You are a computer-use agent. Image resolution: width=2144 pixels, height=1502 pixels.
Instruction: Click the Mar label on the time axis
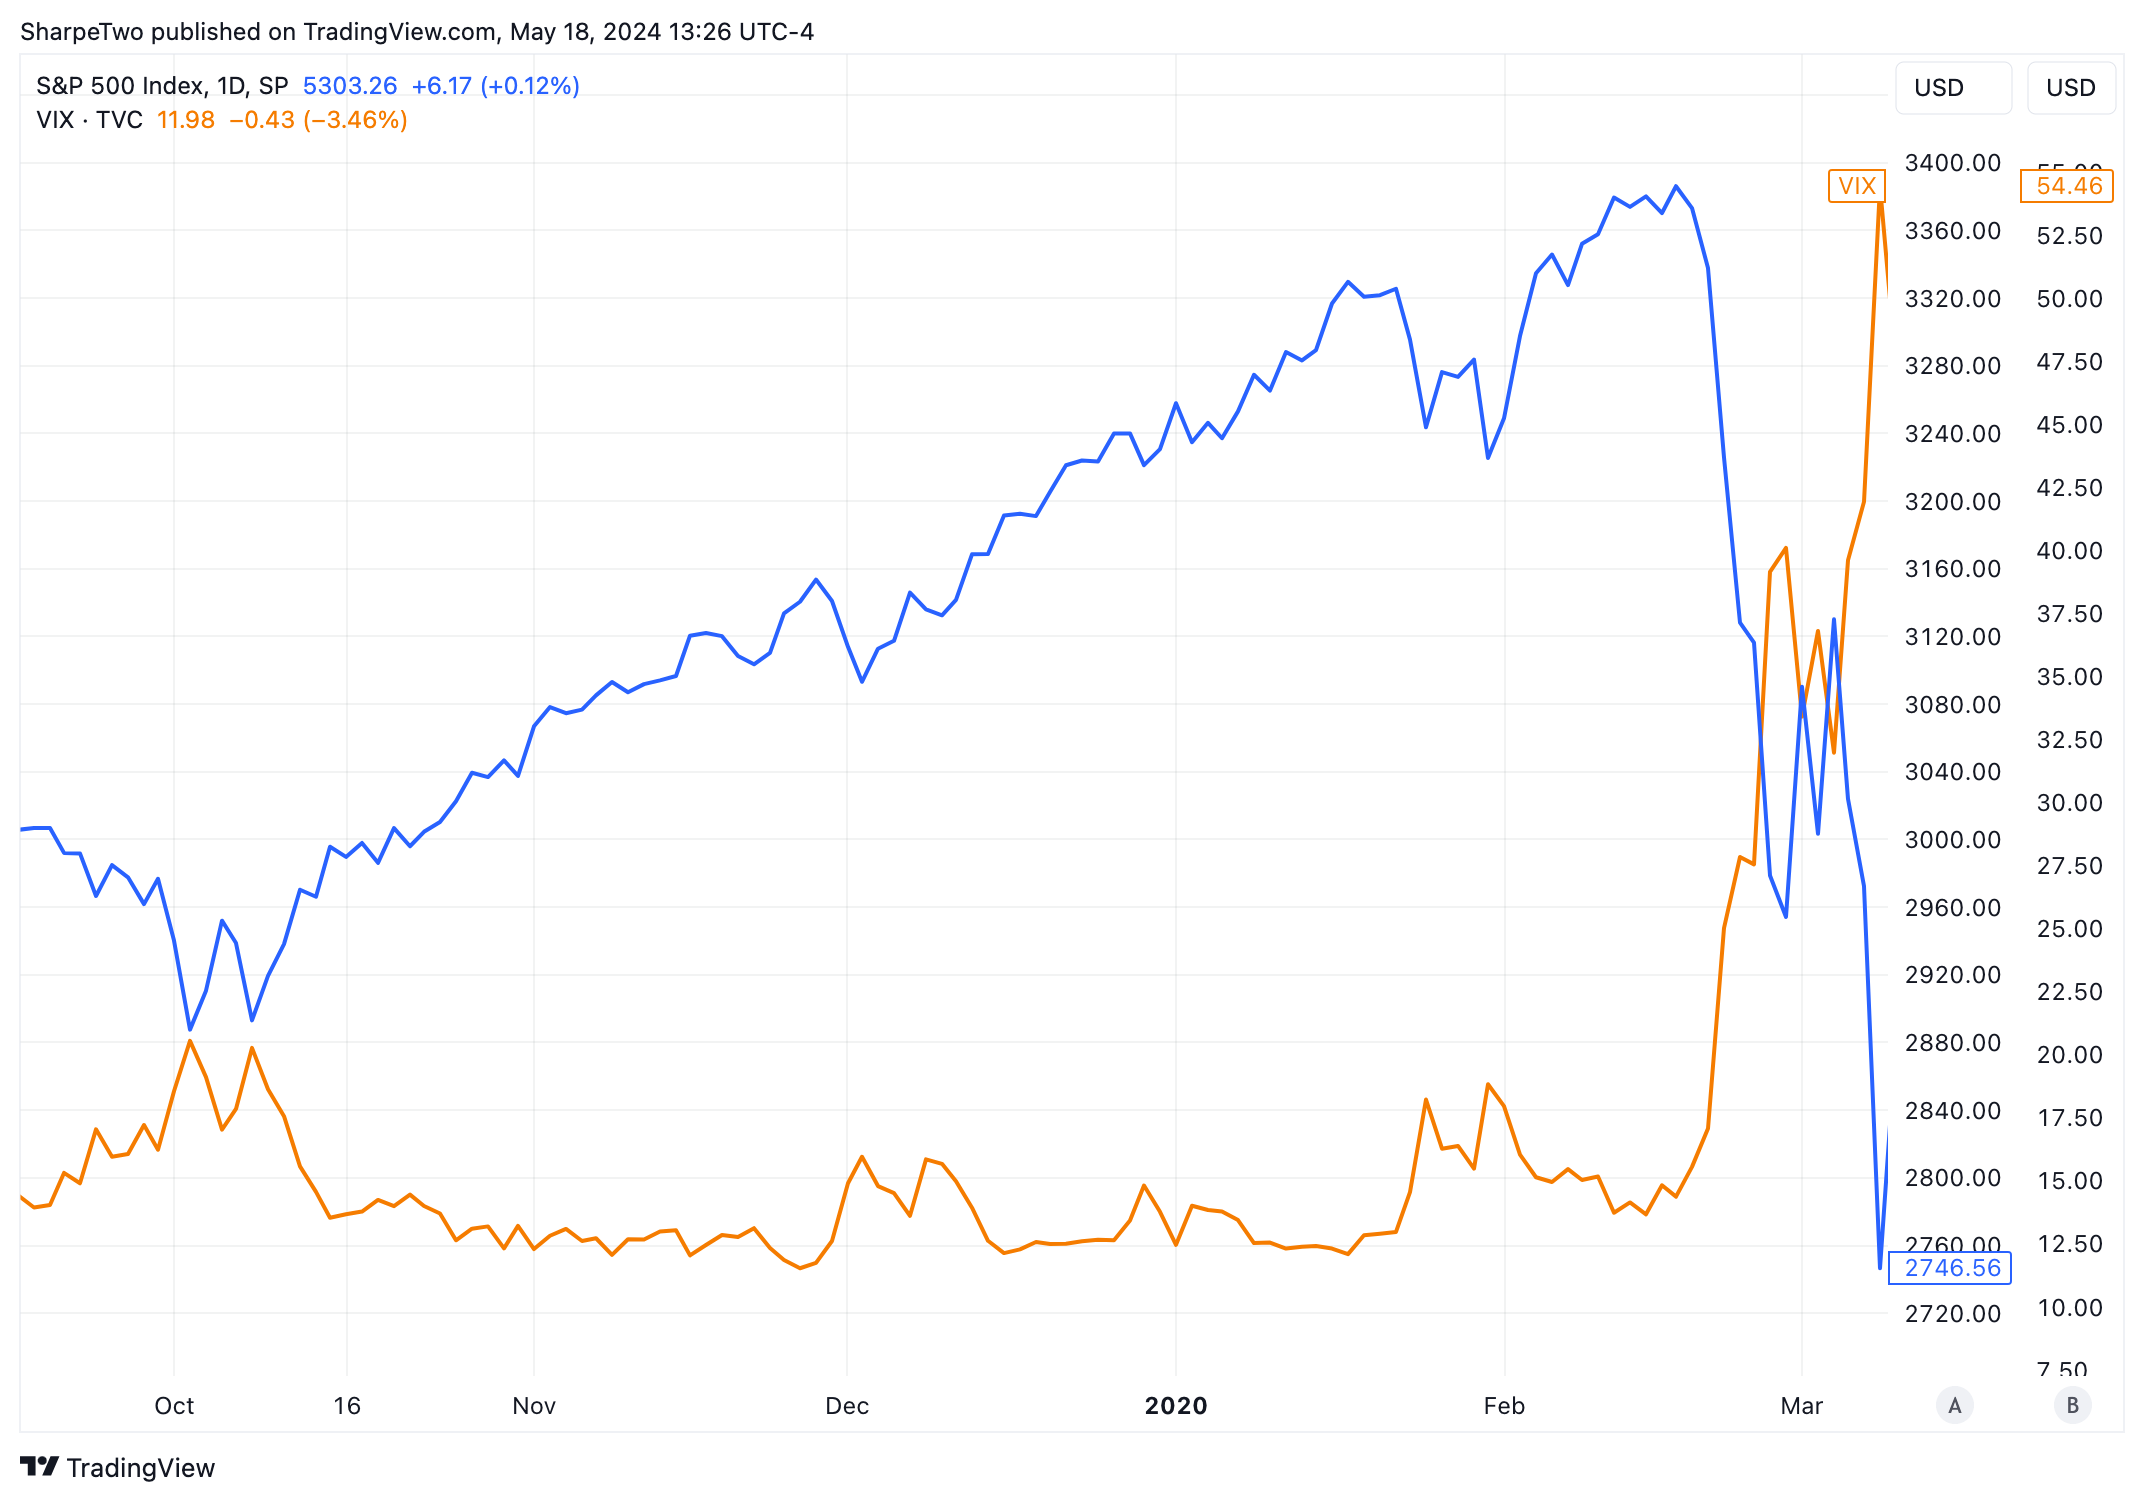tap(1801, 1406)
